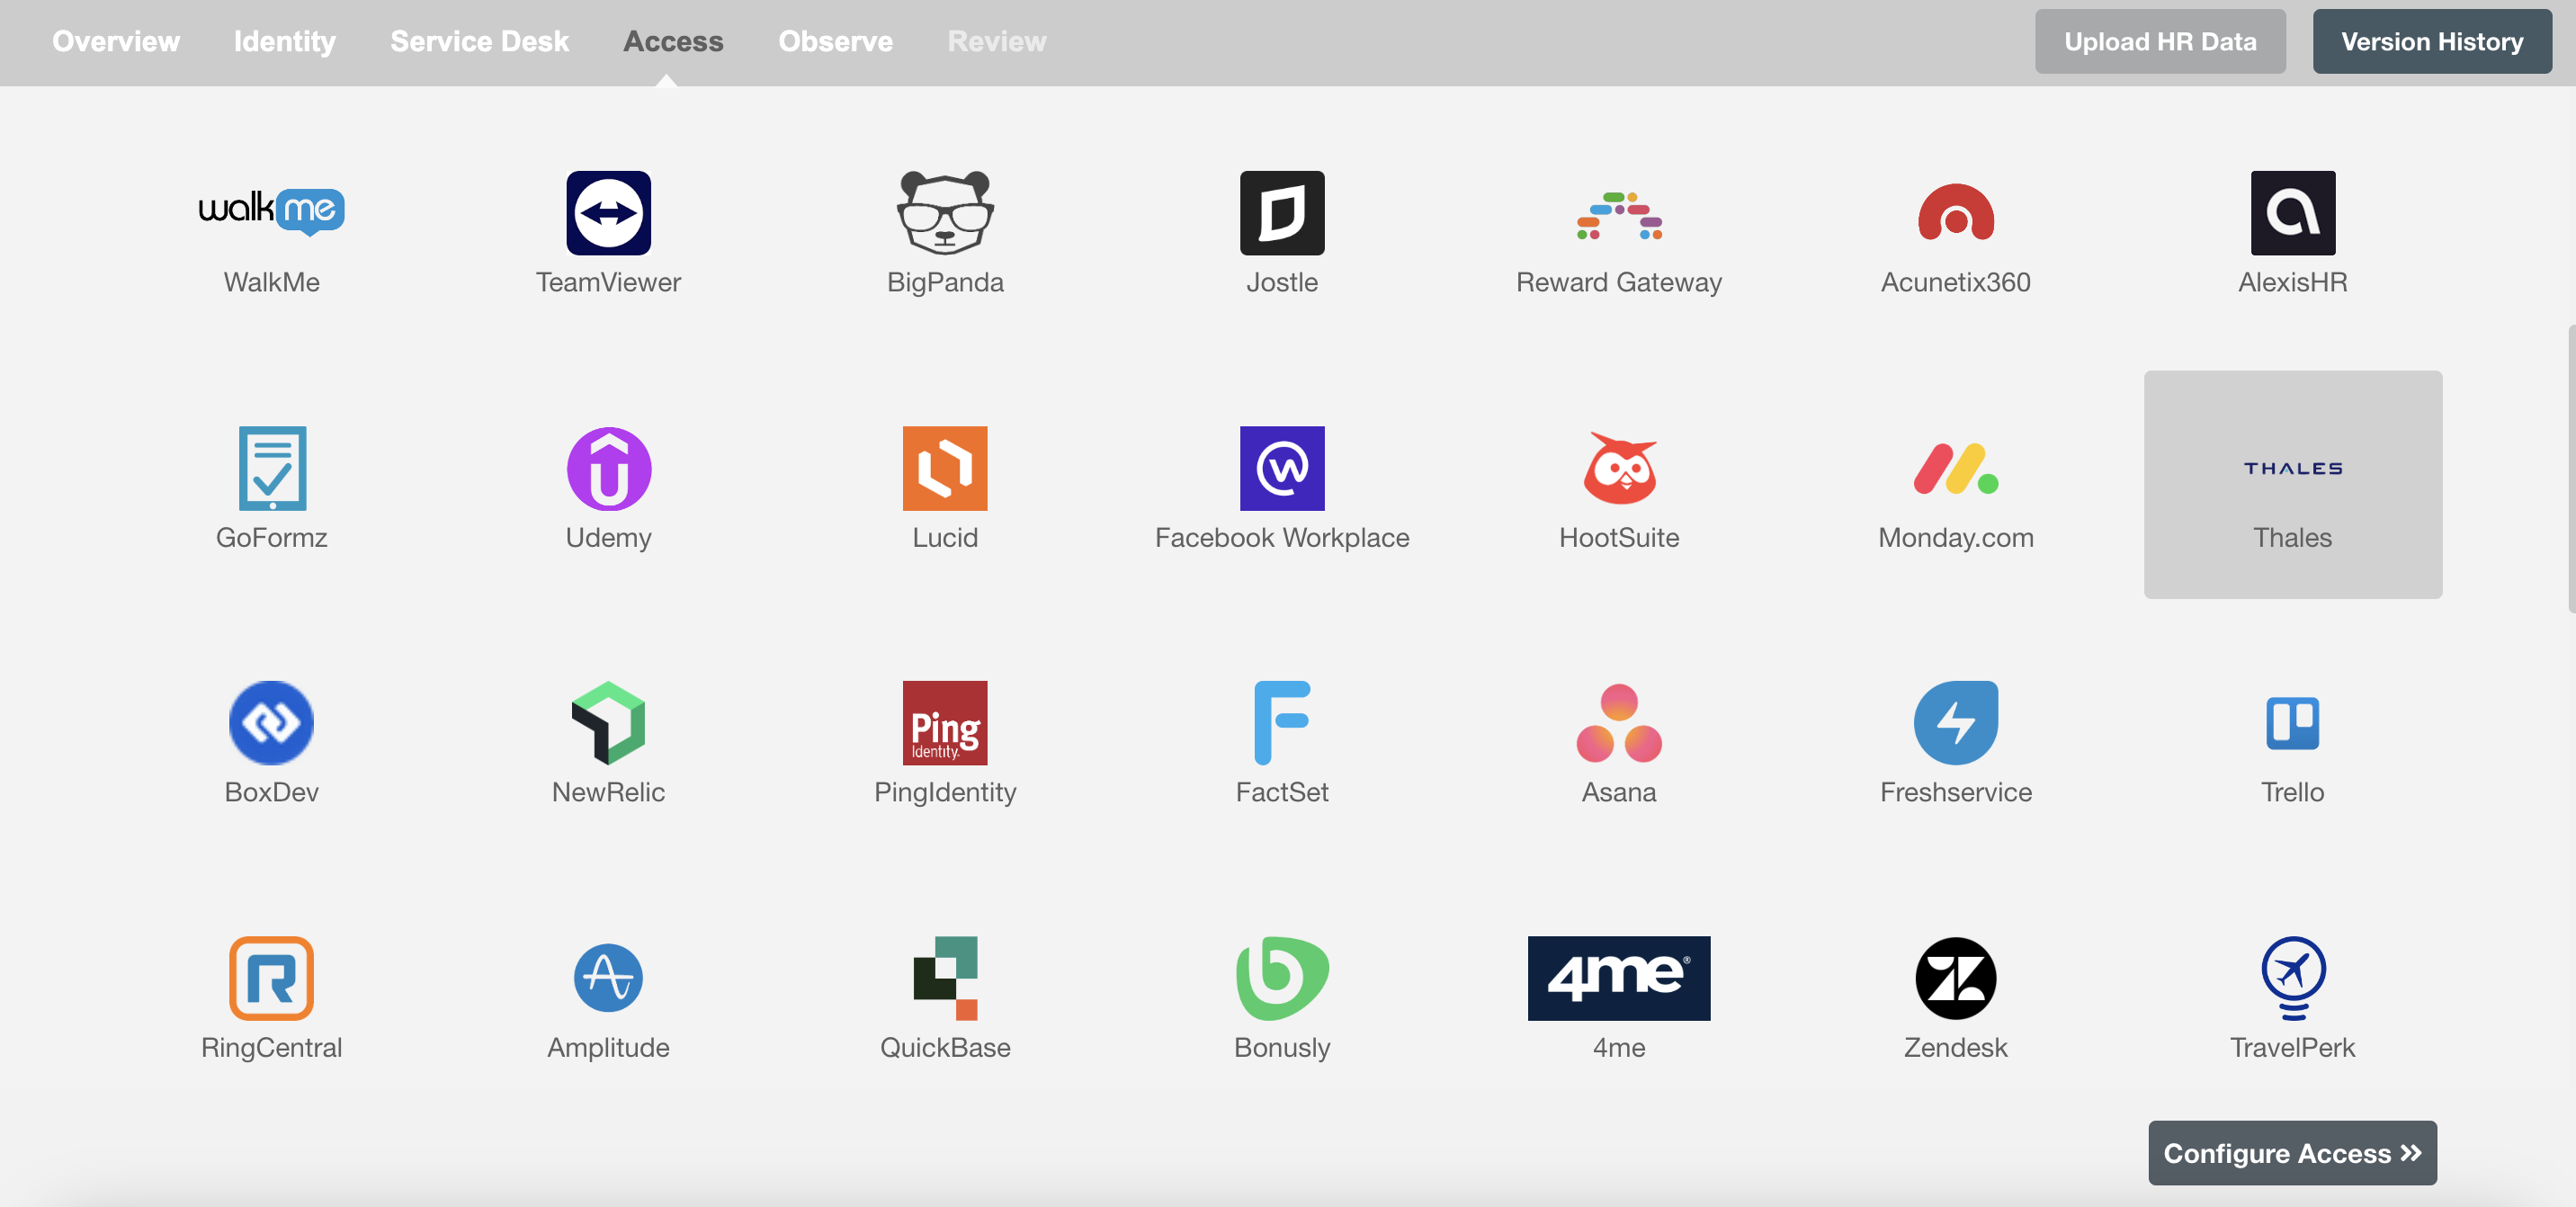Select the Trello integration
This screenshot has width=2576, height=1207.
pos(2292,739)
